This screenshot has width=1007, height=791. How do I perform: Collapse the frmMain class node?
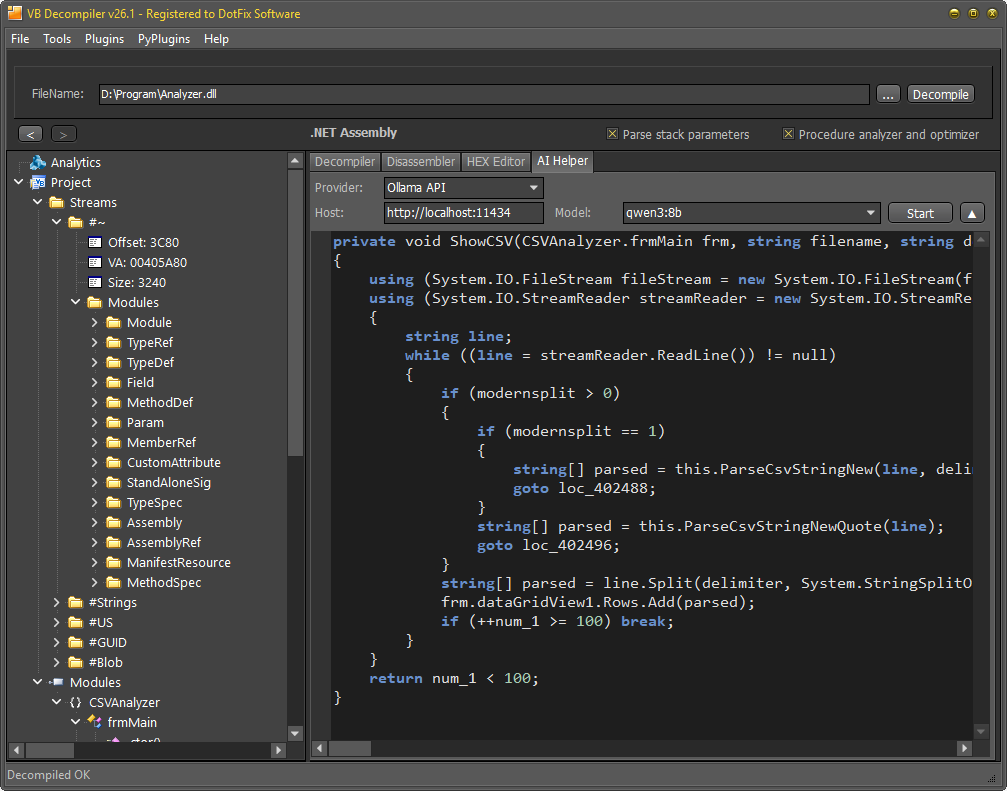(75, 722)
